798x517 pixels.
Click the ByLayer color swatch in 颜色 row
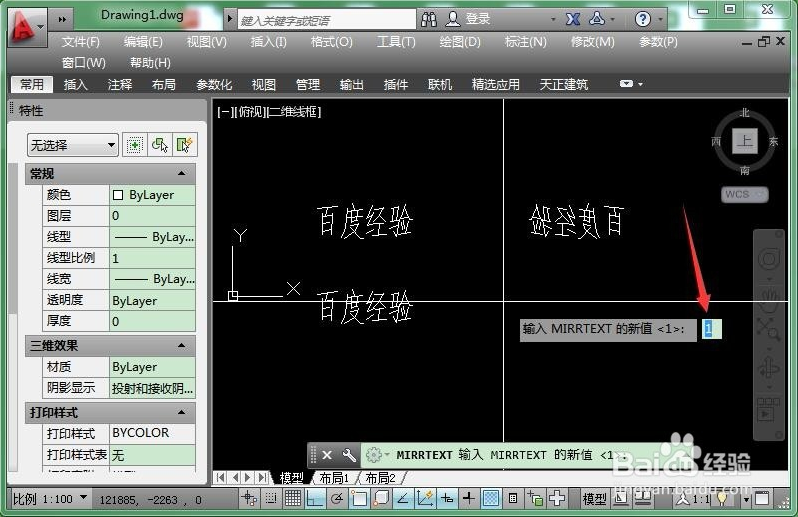[118, 195]
